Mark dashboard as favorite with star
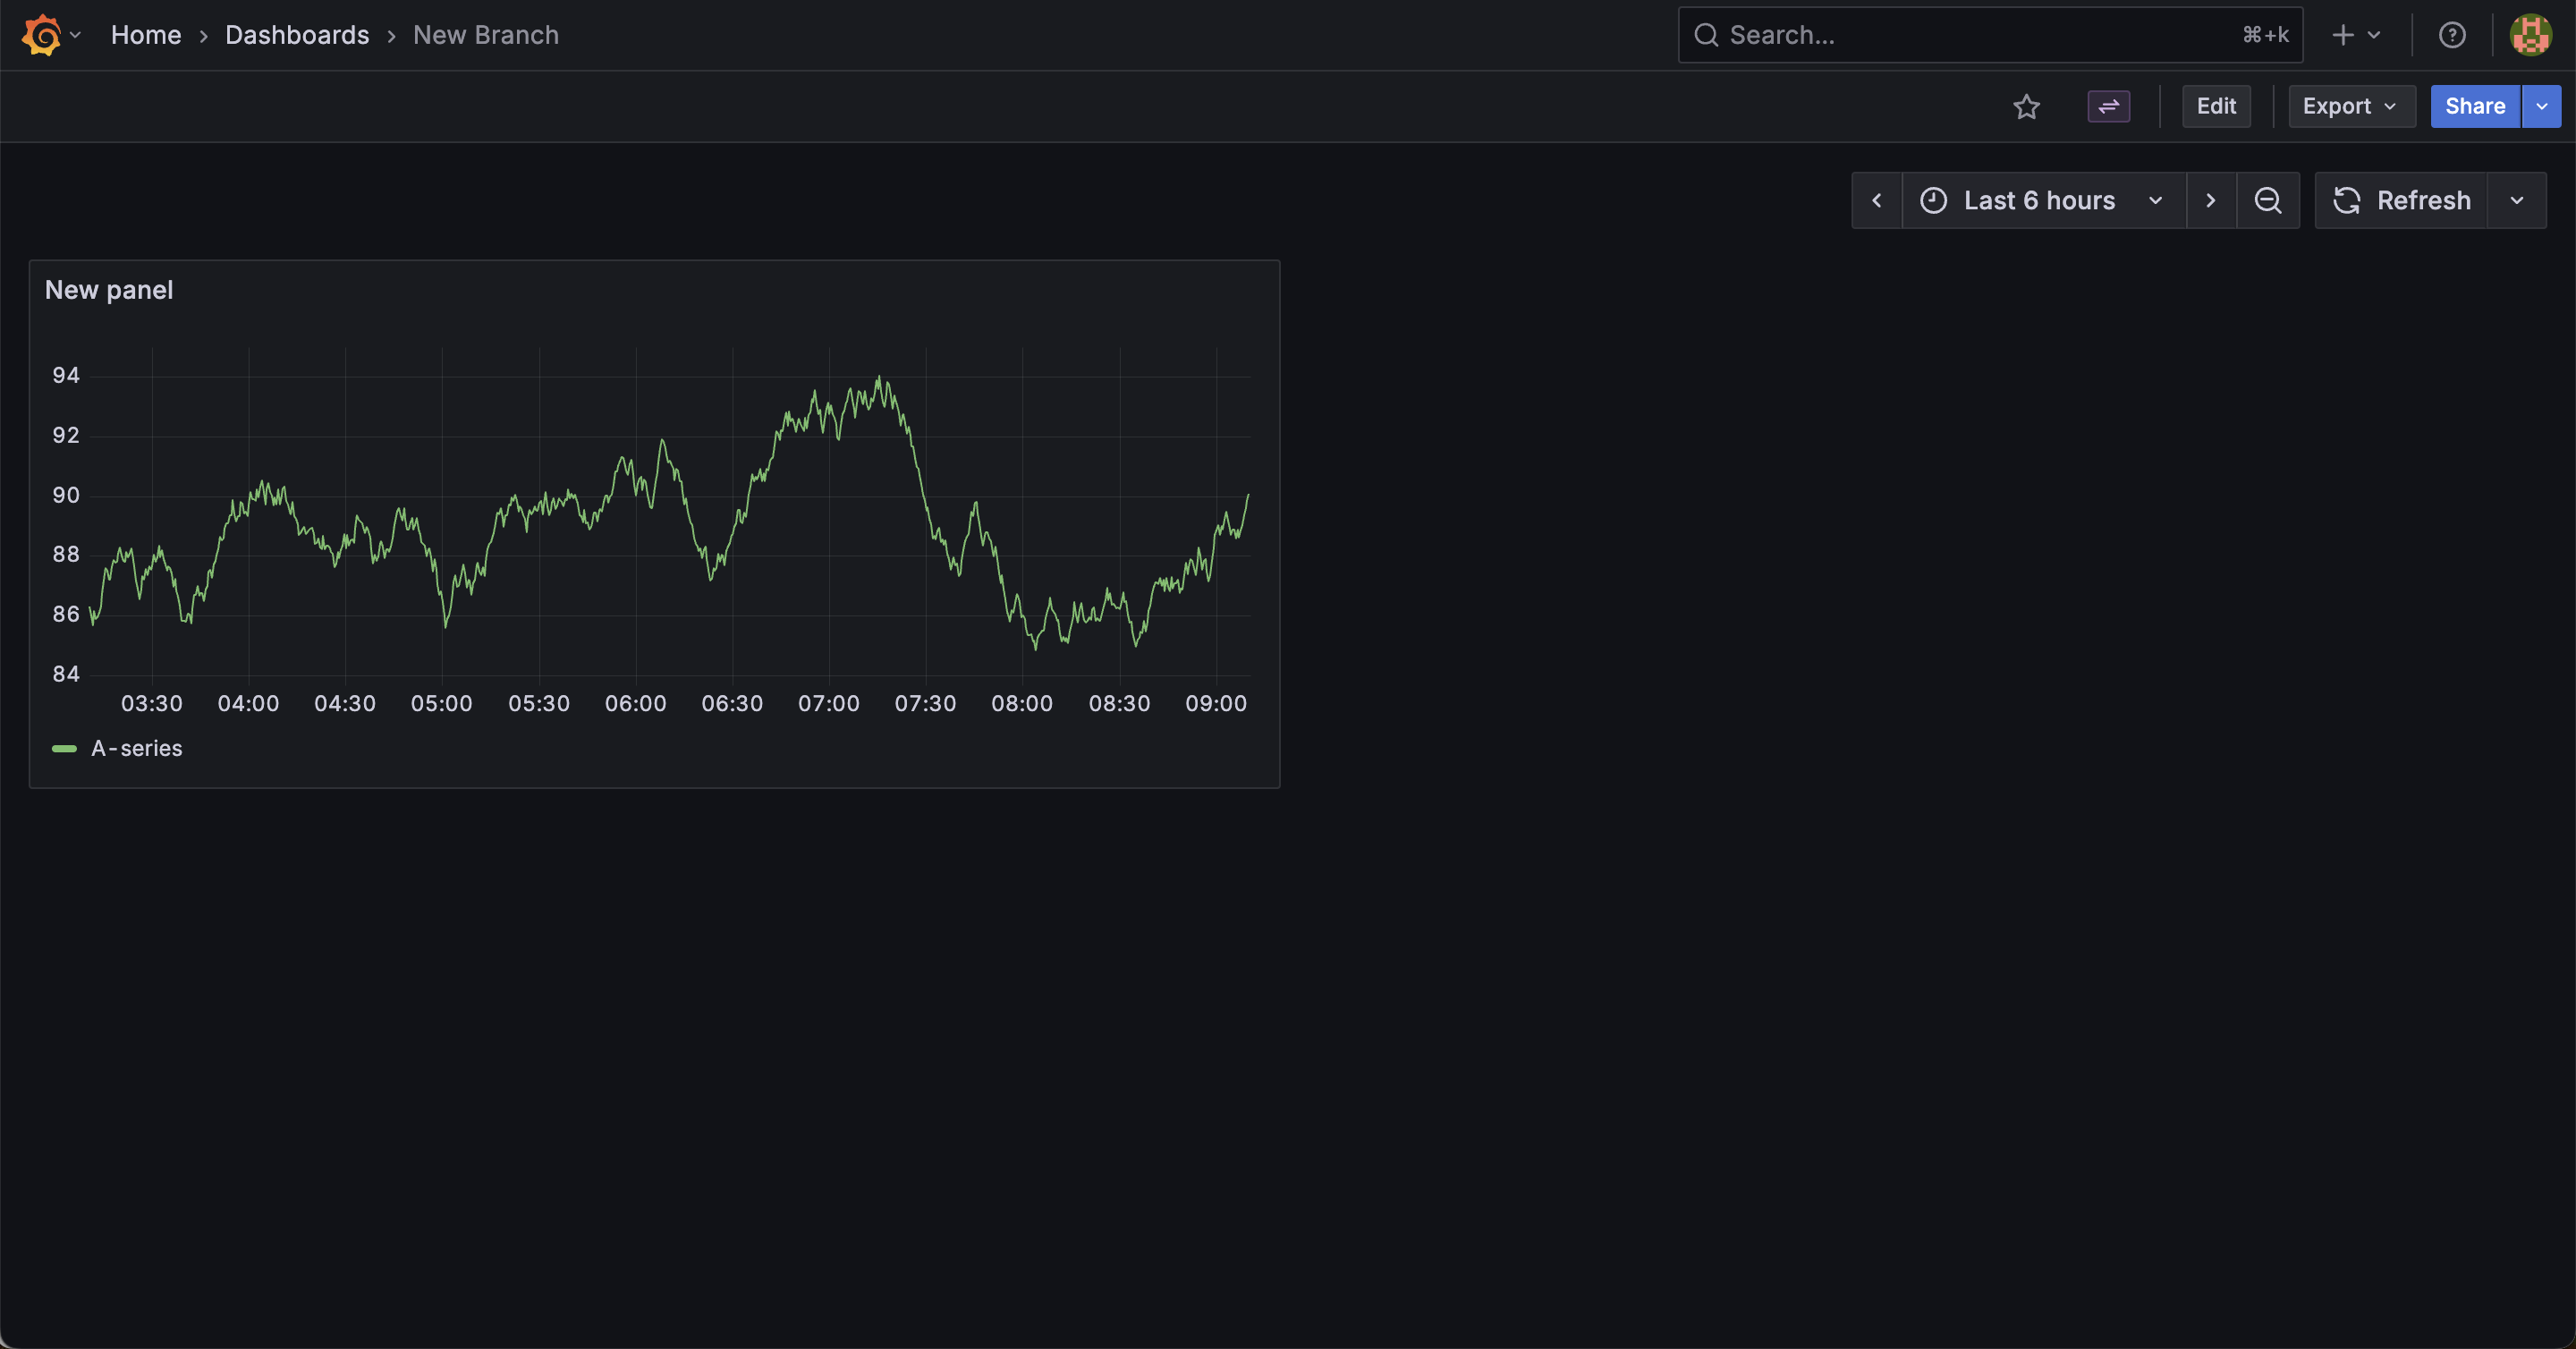Viewport: 2576px width, 1349px height. pyautogui.click(x=2026, y=106)
